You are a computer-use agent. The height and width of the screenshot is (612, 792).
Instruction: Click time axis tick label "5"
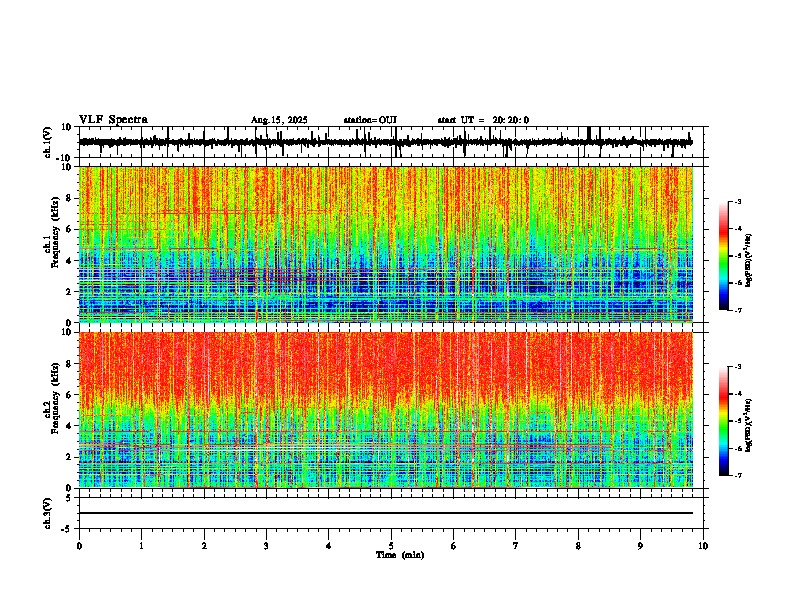pos(391,546)
